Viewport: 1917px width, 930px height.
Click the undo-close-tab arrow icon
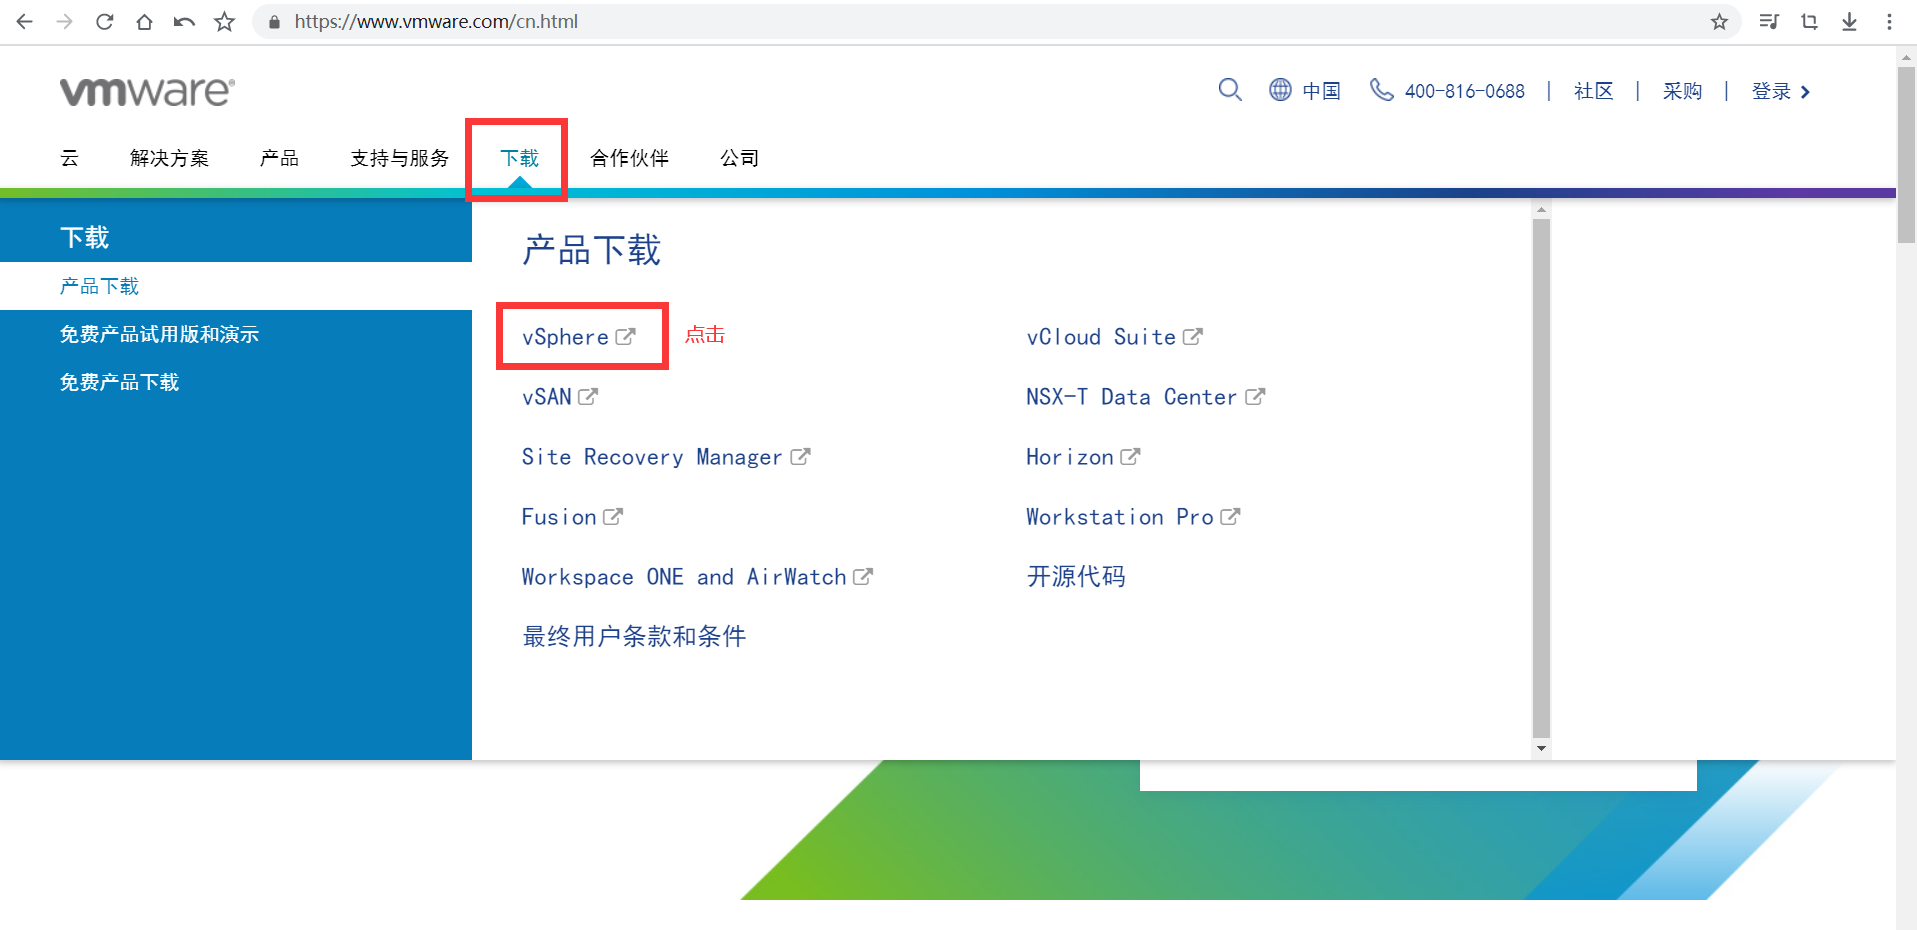184,21
